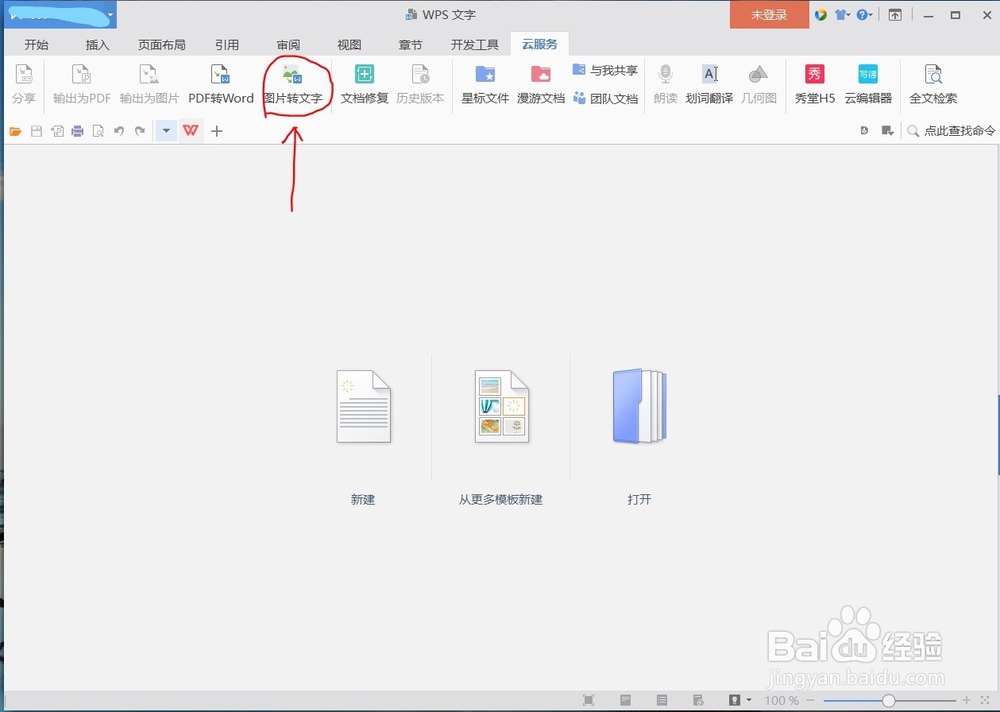Add a new document tab with plus
This screenshot has height=712, width=1000.
click(x=217, y=131)
